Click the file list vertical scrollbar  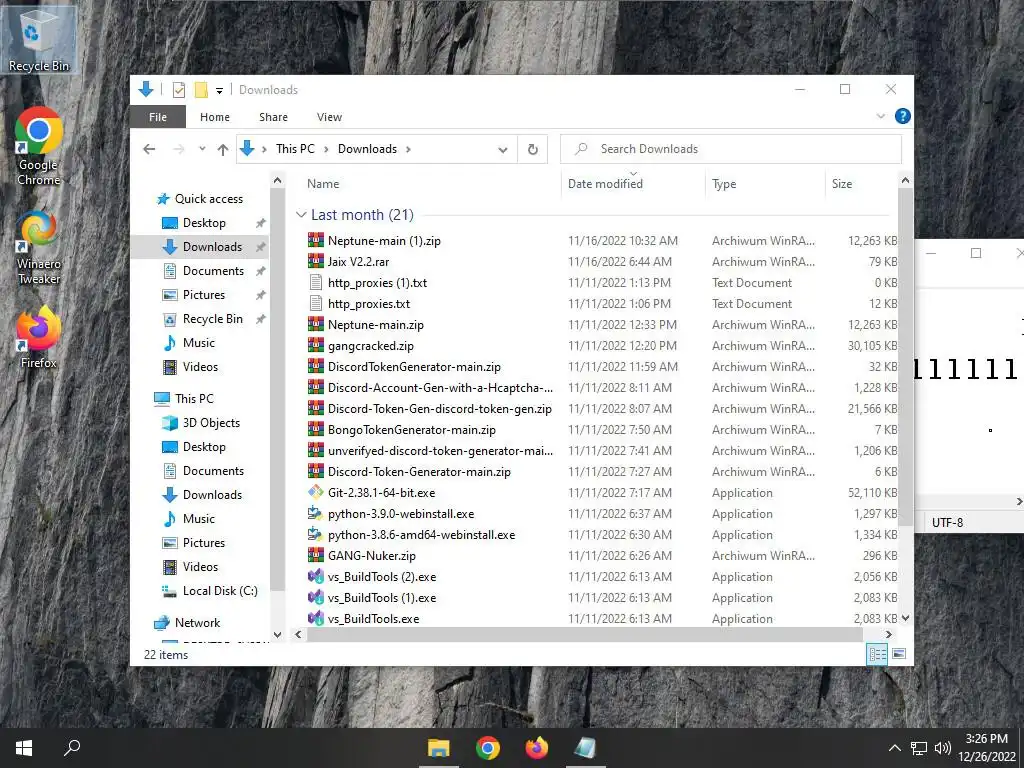point(905,357)
